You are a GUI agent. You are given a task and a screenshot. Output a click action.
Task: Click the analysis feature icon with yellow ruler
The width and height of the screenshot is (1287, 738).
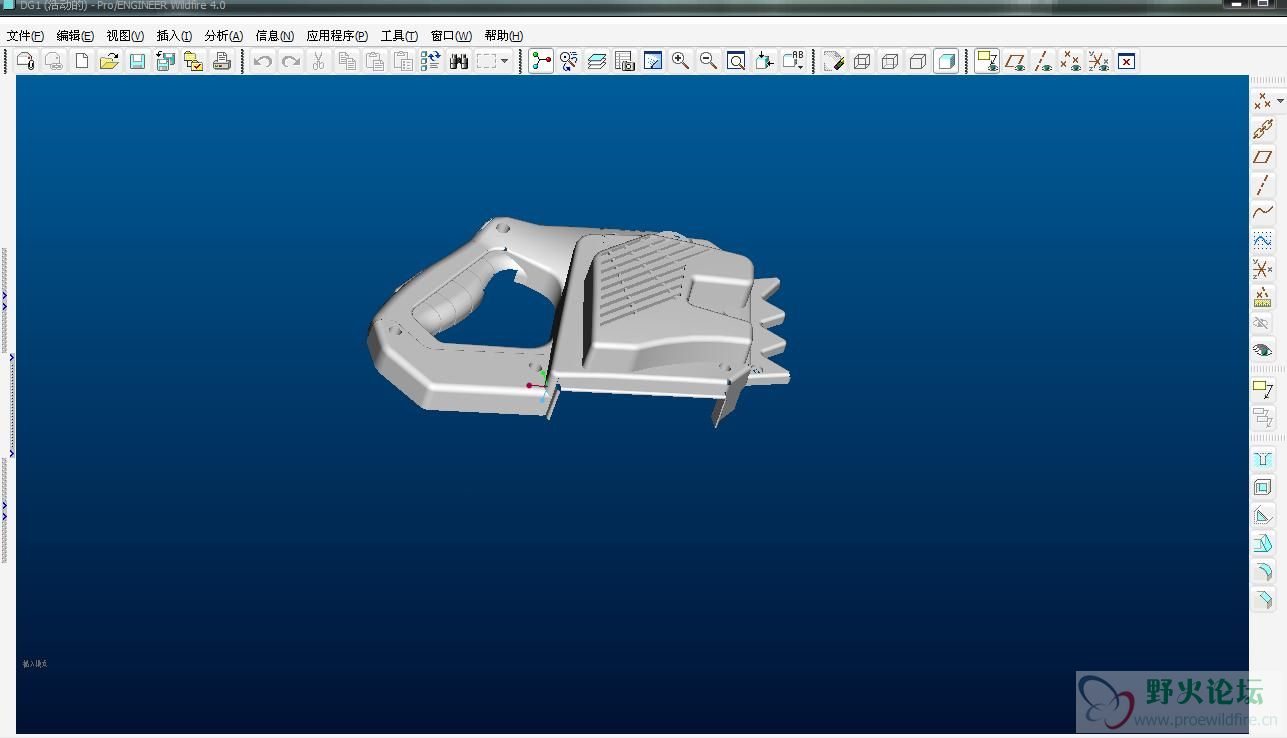(1262, 296)
